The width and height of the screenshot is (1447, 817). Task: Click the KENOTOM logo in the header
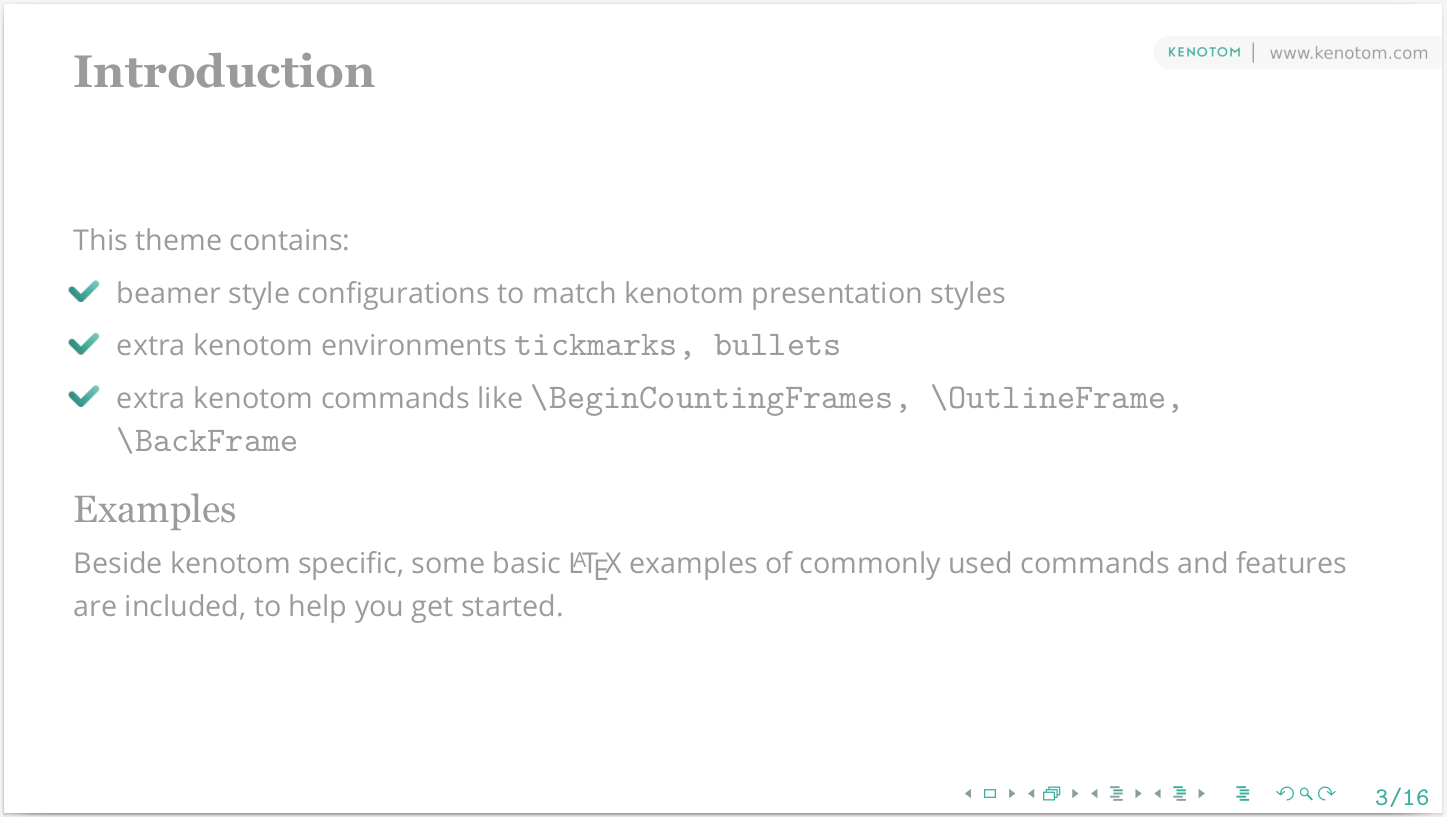coord(1204,53)
